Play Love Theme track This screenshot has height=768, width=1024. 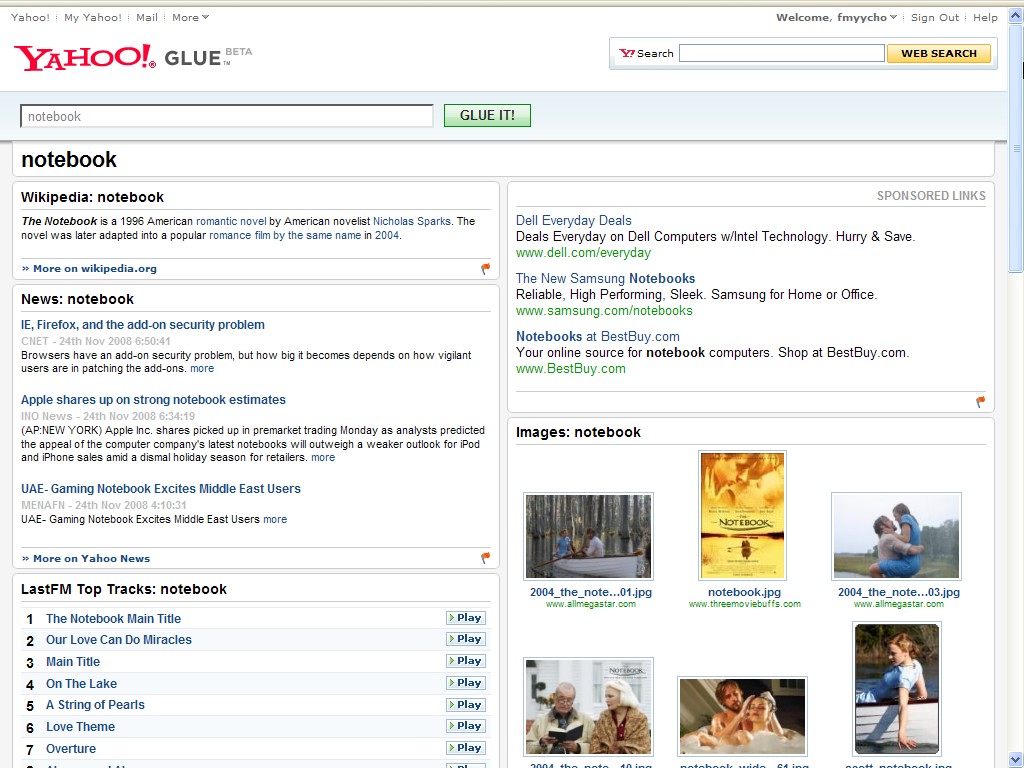[x=466, y=726]
